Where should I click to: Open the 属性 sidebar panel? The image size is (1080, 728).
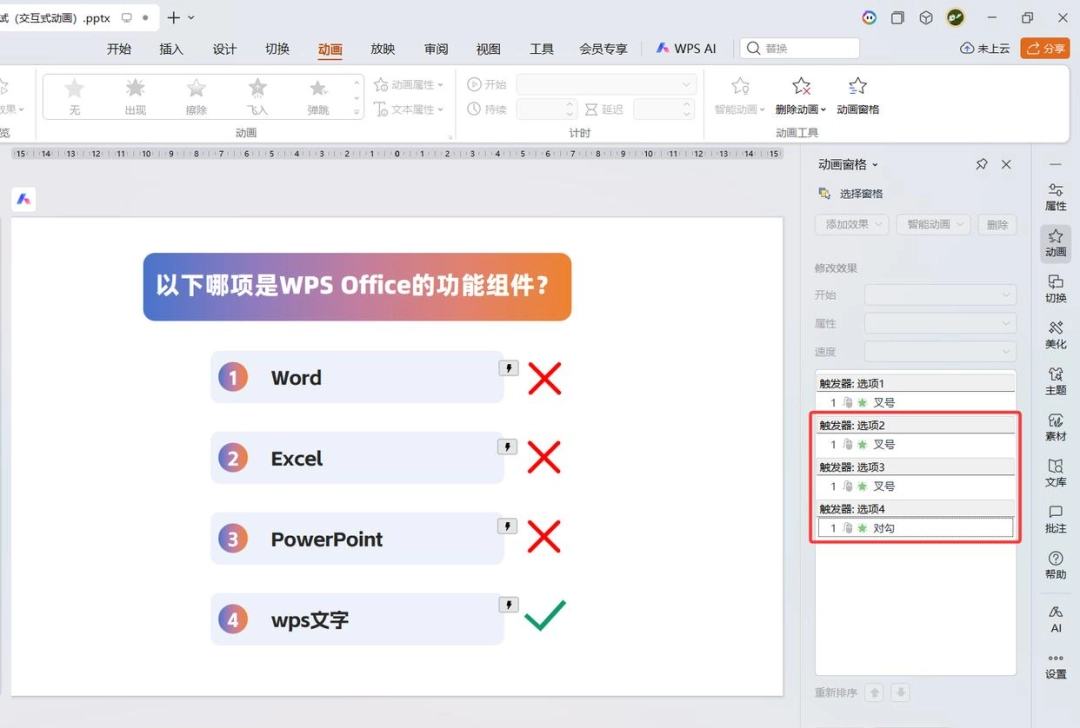click(1055, 197)
